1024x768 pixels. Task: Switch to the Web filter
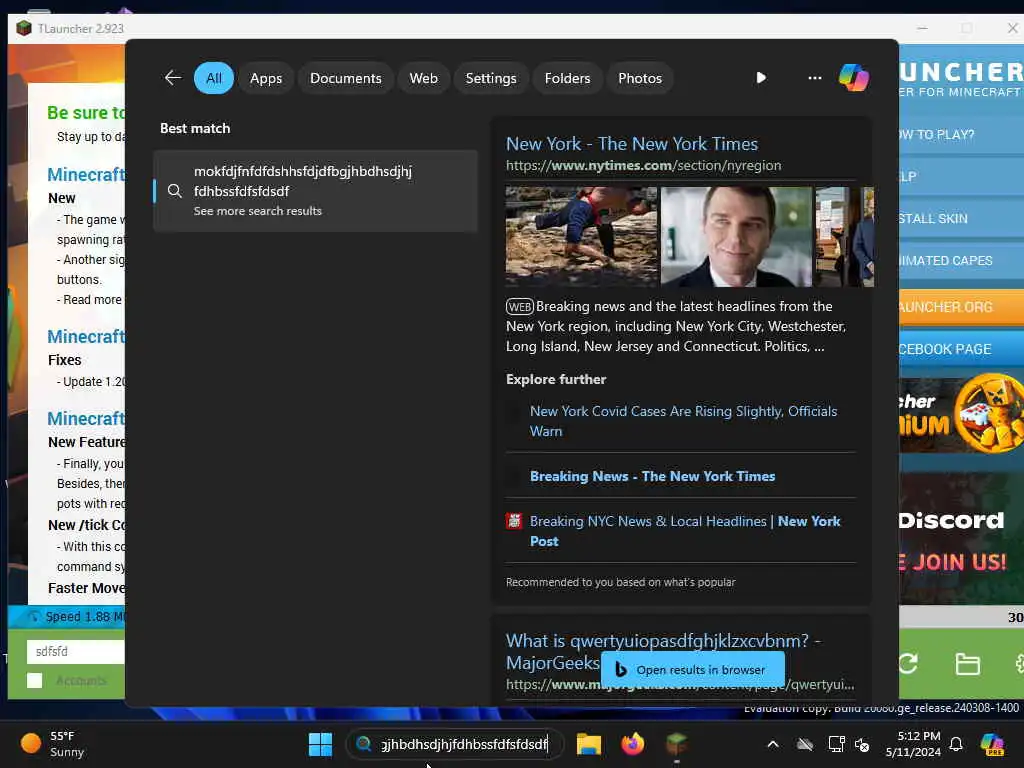point(423,78)
